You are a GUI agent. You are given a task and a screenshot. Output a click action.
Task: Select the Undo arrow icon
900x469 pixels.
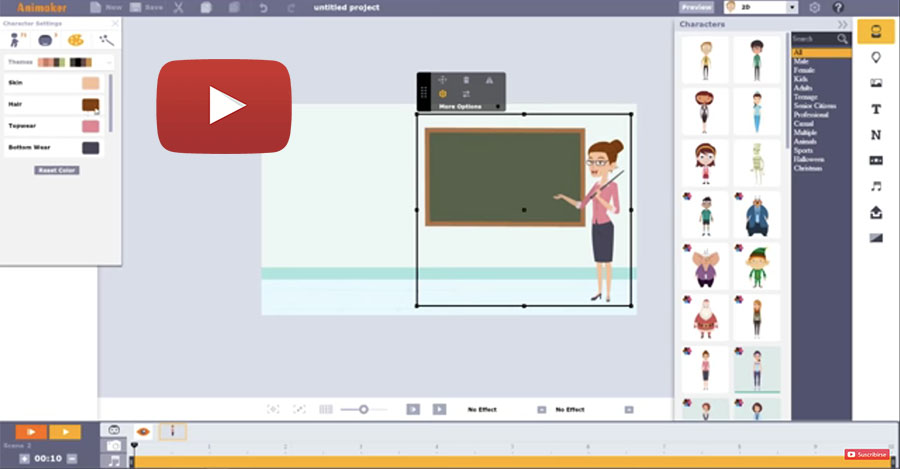click(x=263, y=8)
